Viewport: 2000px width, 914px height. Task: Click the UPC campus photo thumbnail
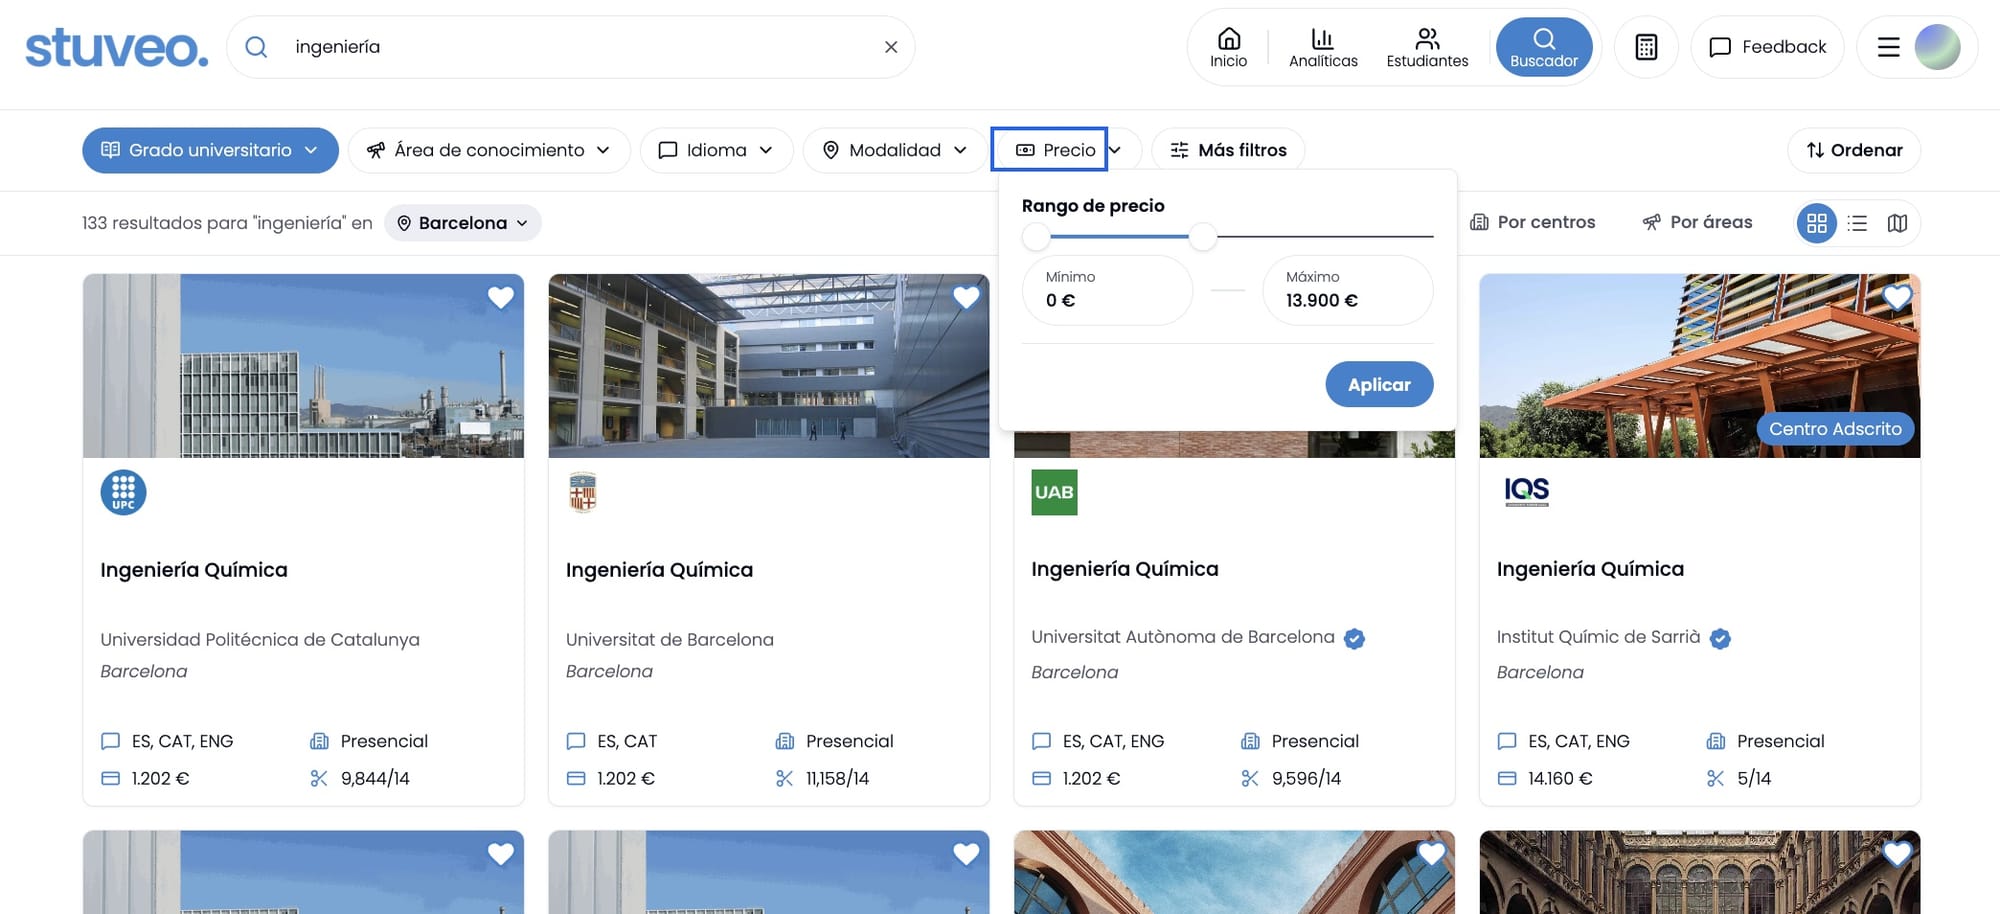[303, 366]
